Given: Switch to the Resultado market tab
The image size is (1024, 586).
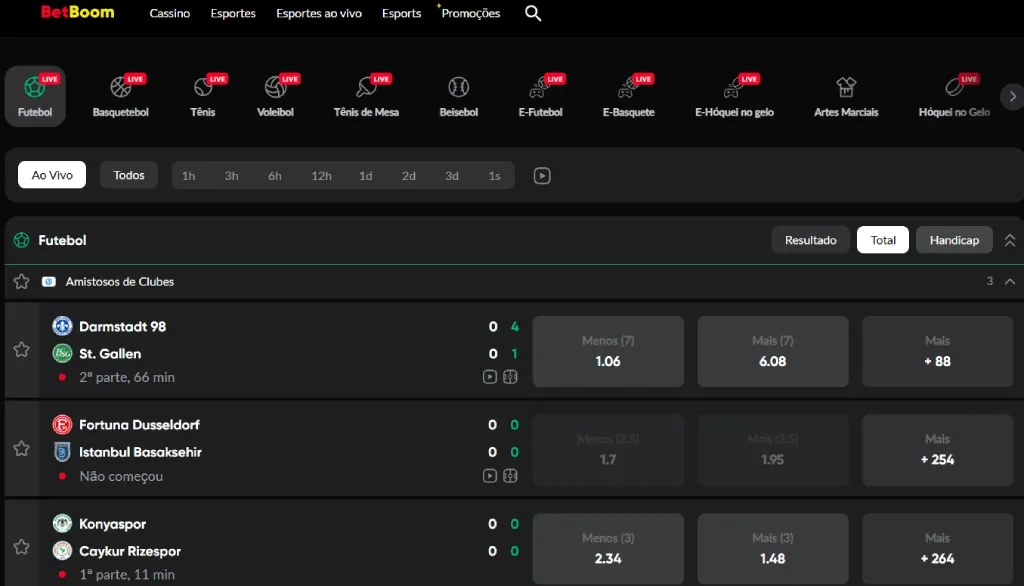Looking at the screenshot, I should (810, 240).
